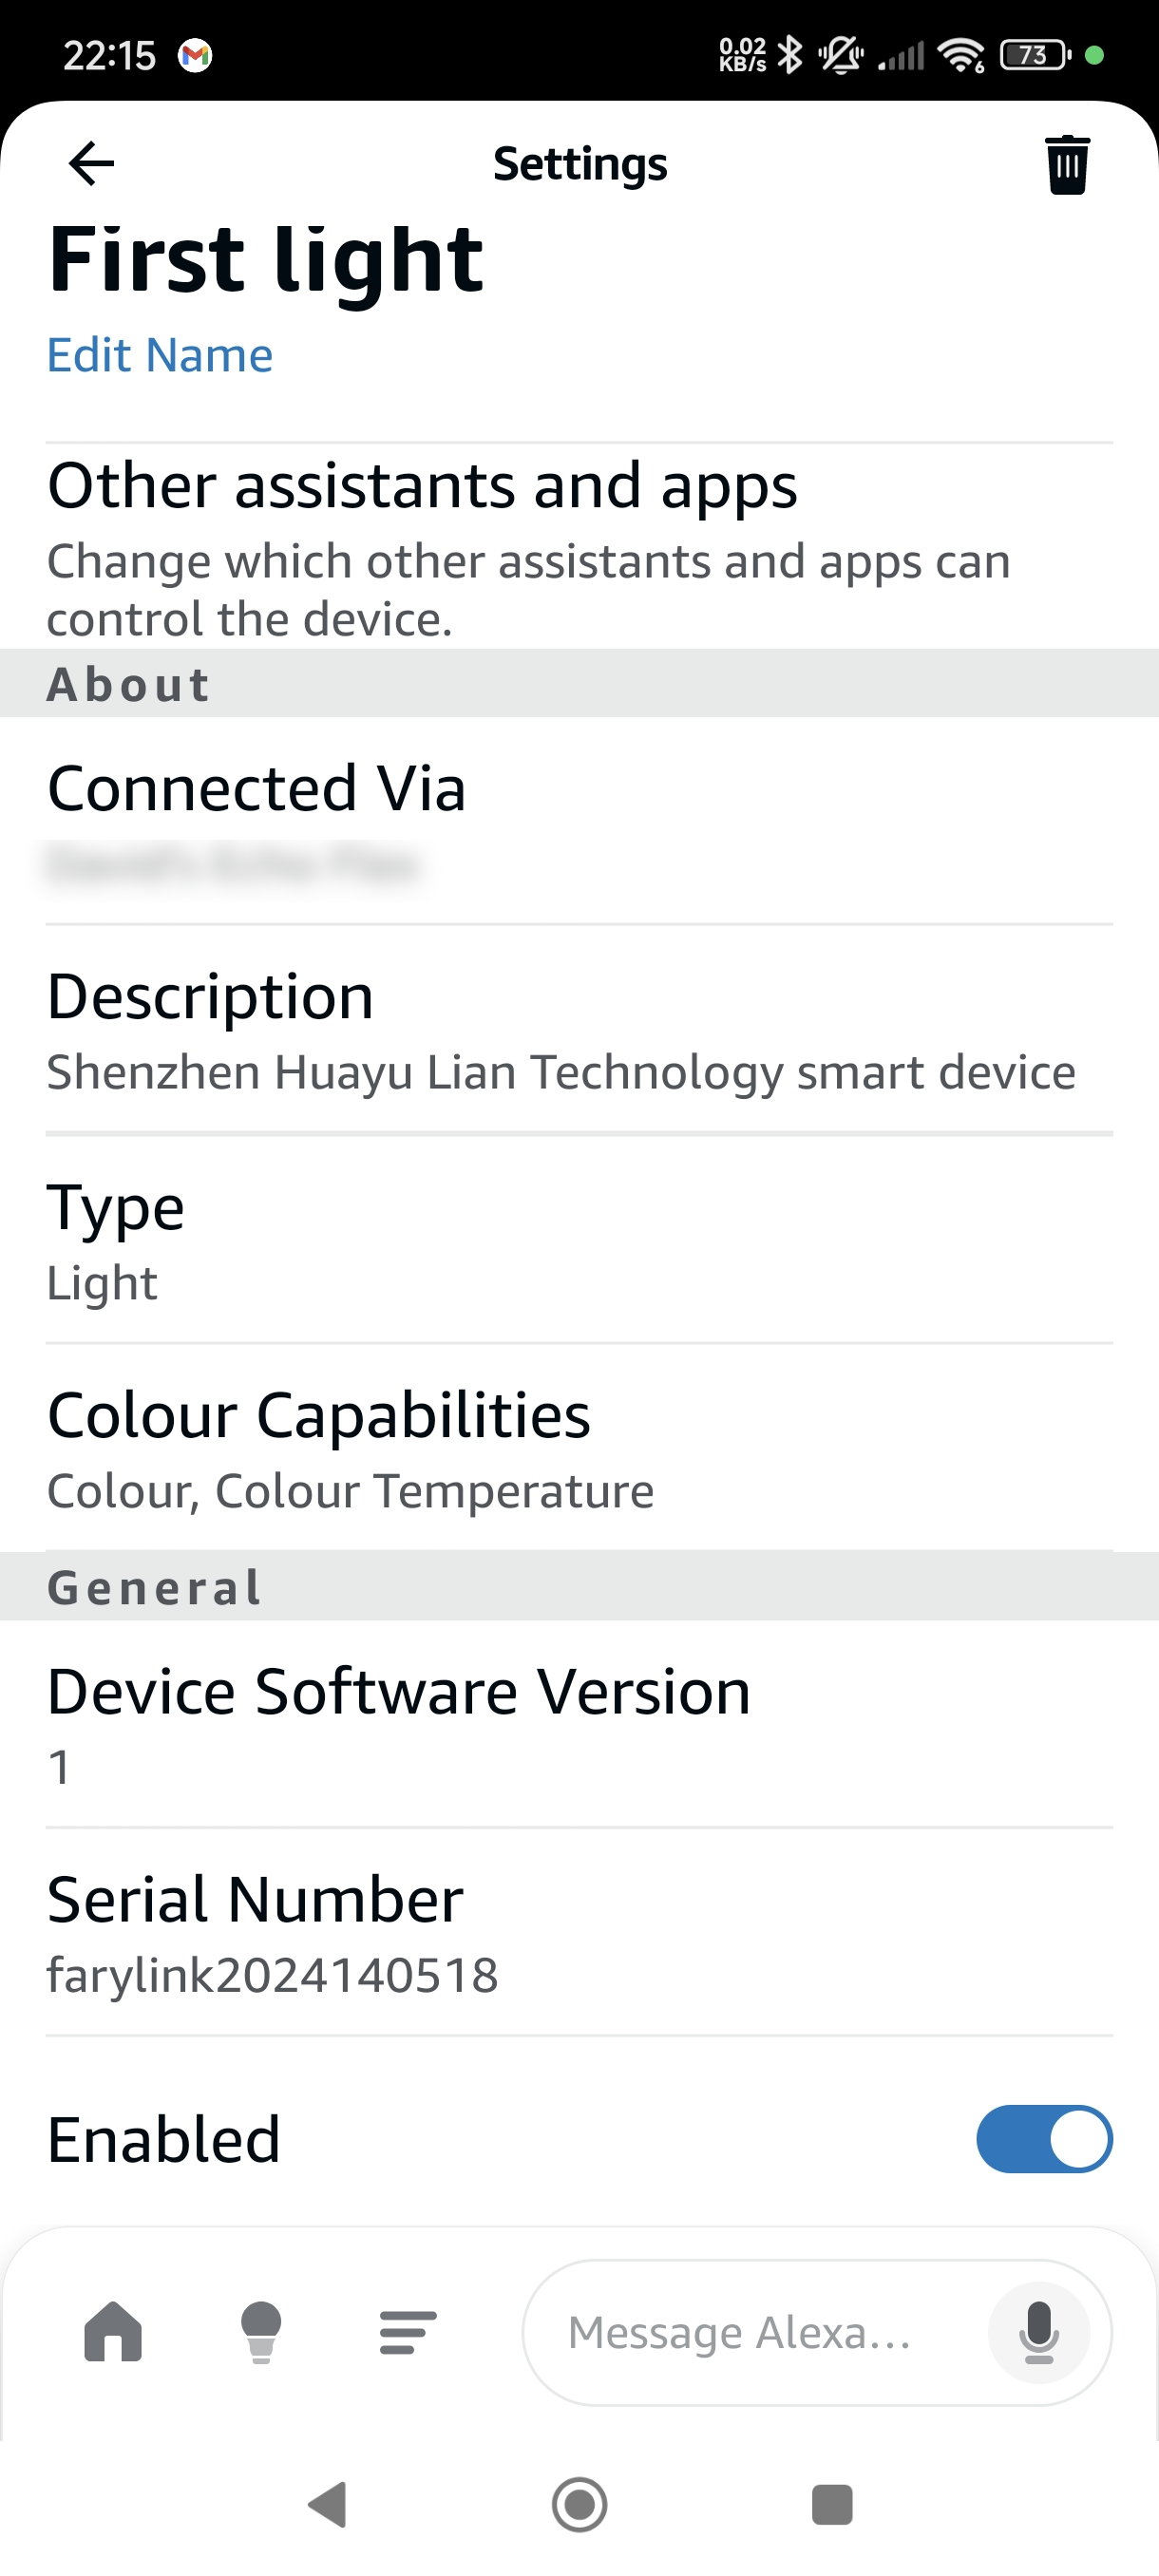Image resolution: width=1159 pixels, height=2576 pixels.
Task: Tap the Android recent apps square
Action: [831, 2504]
